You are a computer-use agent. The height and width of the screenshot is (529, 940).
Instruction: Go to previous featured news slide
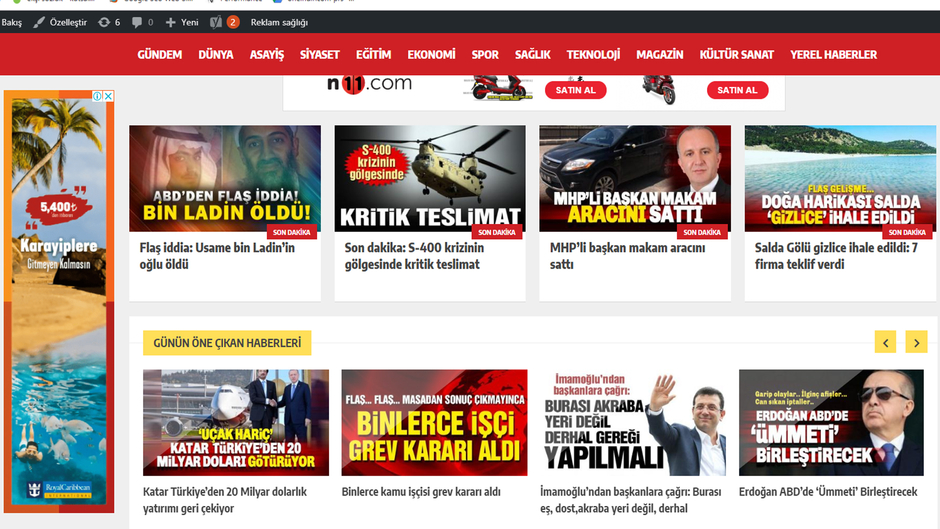coord(885,342)
